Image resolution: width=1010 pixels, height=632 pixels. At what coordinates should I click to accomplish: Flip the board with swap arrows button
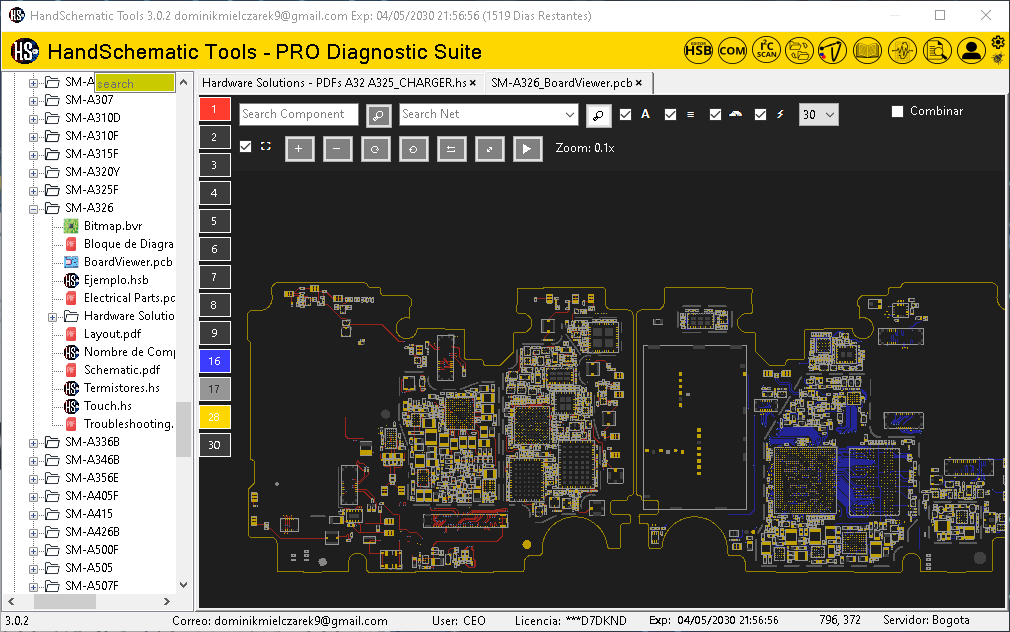click(451, 149)
